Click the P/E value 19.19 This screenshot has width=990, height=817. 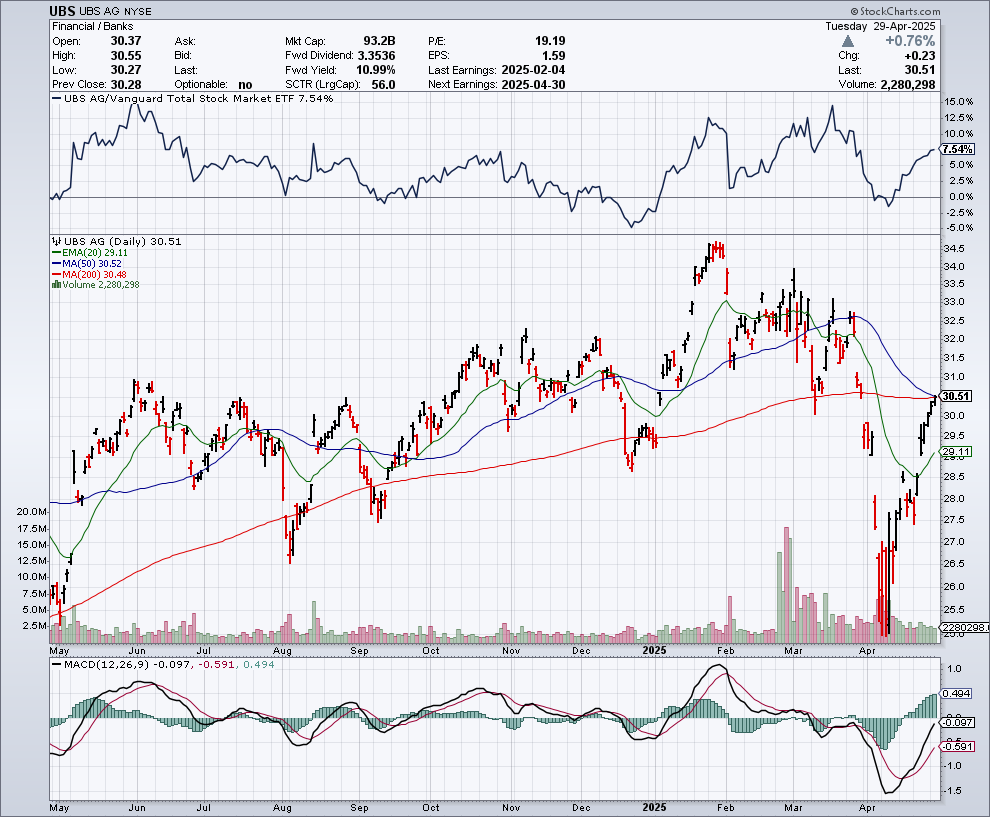[550, 41]
